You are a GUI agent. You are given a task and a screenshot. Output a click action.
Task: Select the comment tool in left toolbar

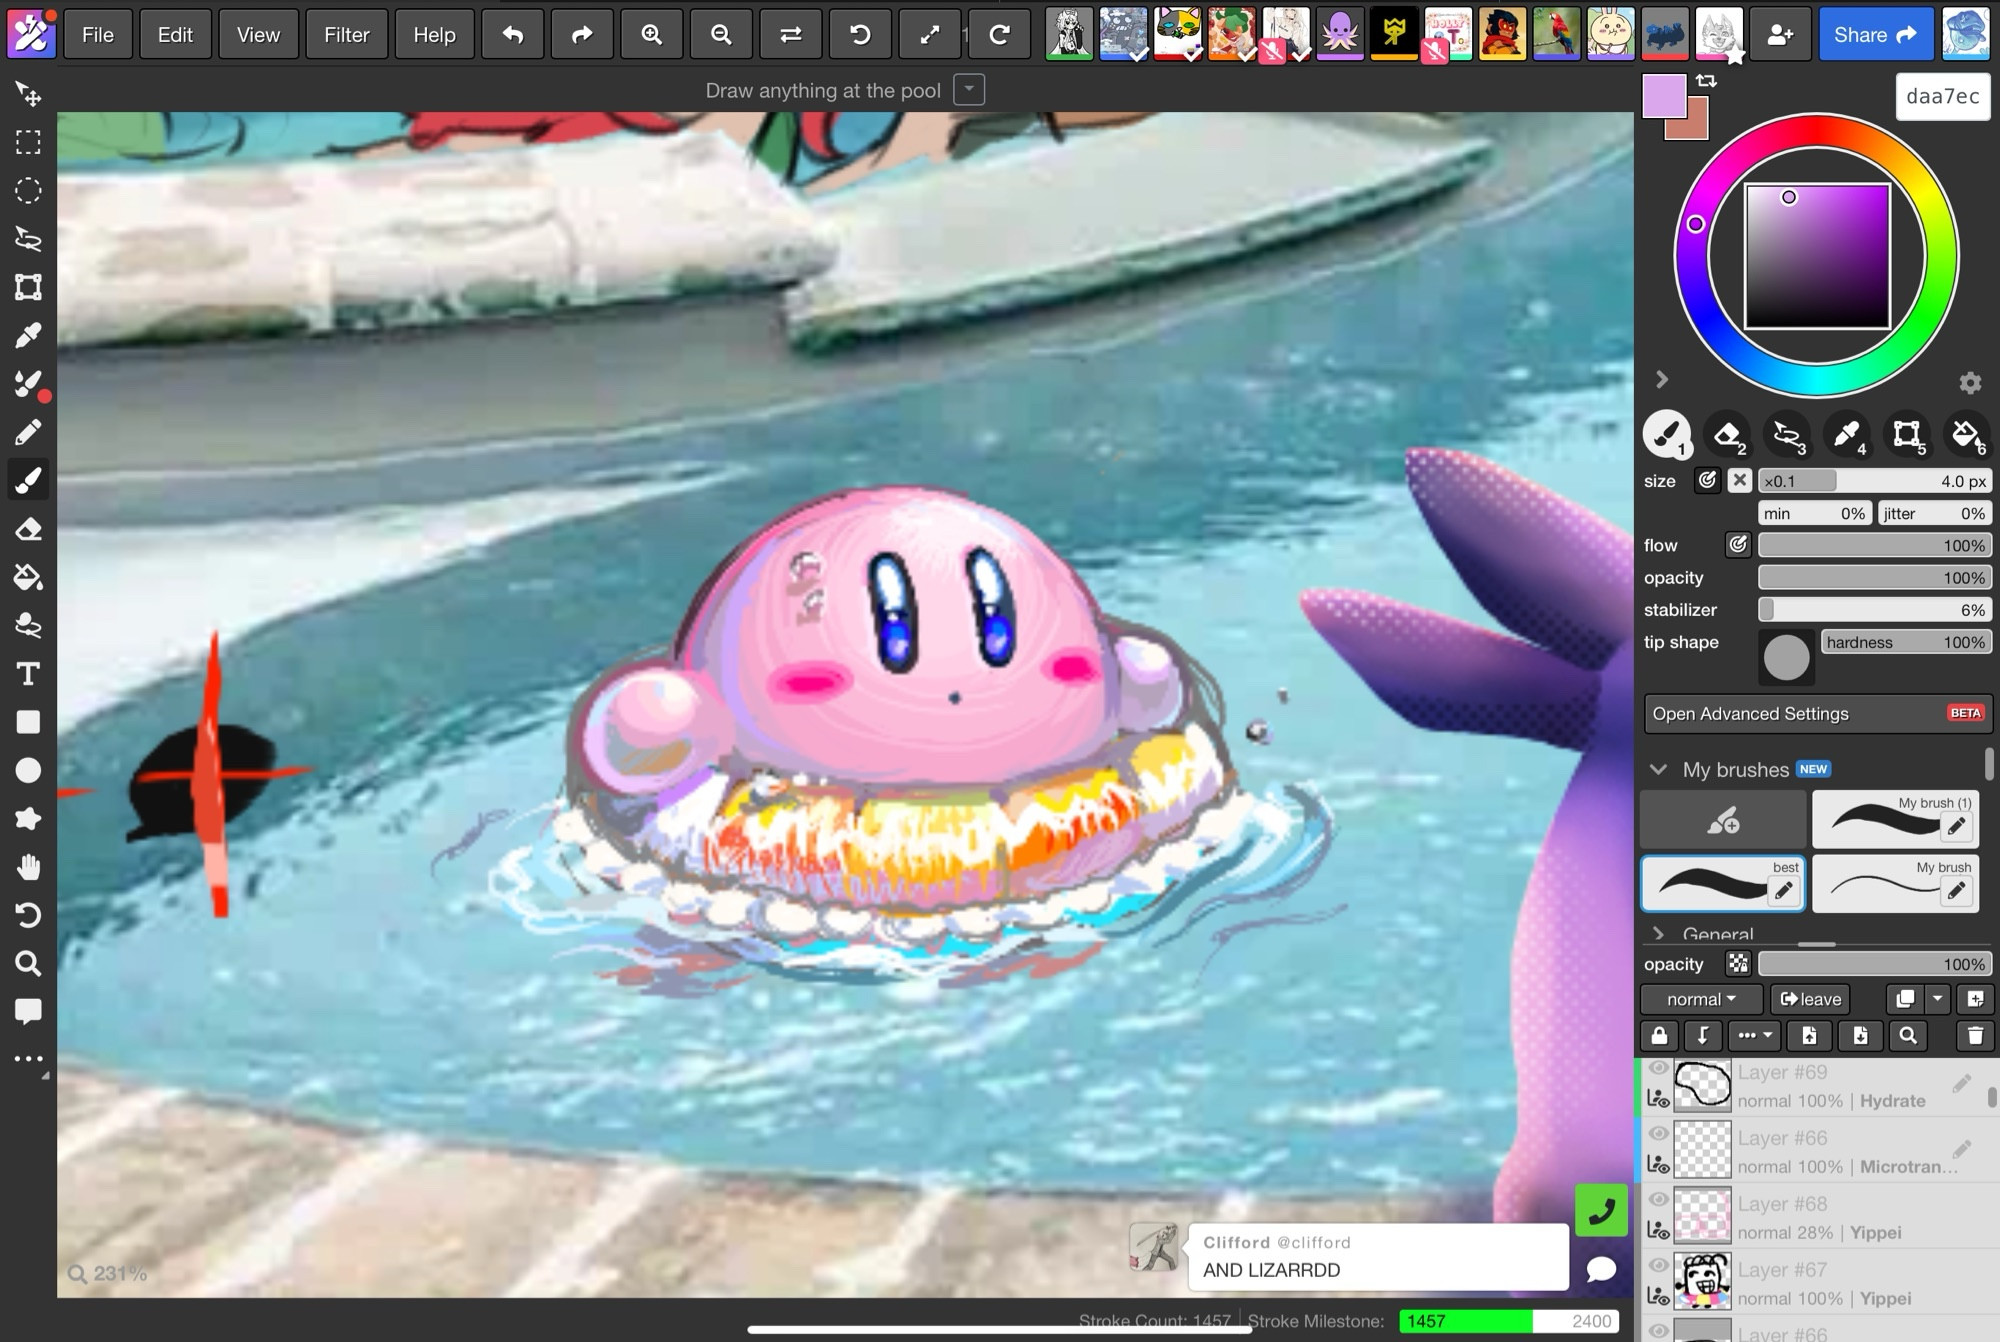coord(28,1011)
